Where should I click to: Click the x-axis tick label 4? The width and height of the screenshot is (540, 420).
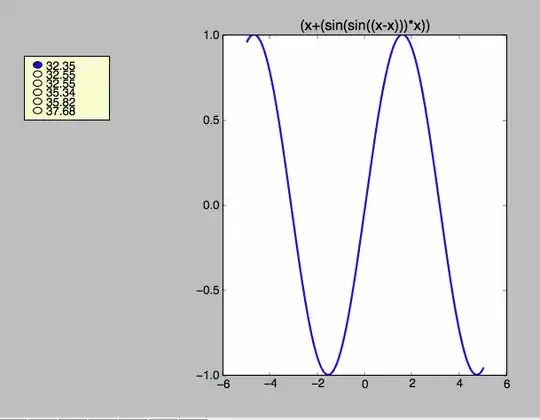point(459,384)
